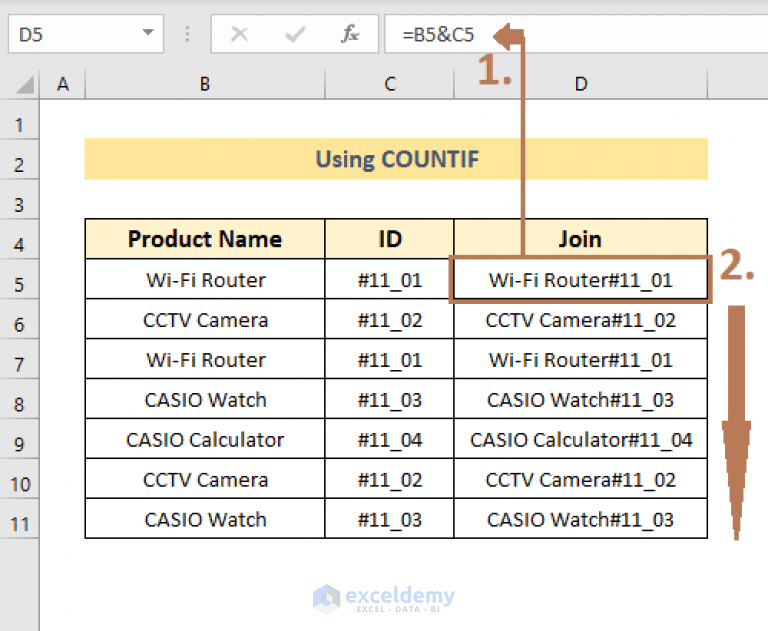
Task: Click the 'Using COUNTIF' title cell
Action: 396,159
